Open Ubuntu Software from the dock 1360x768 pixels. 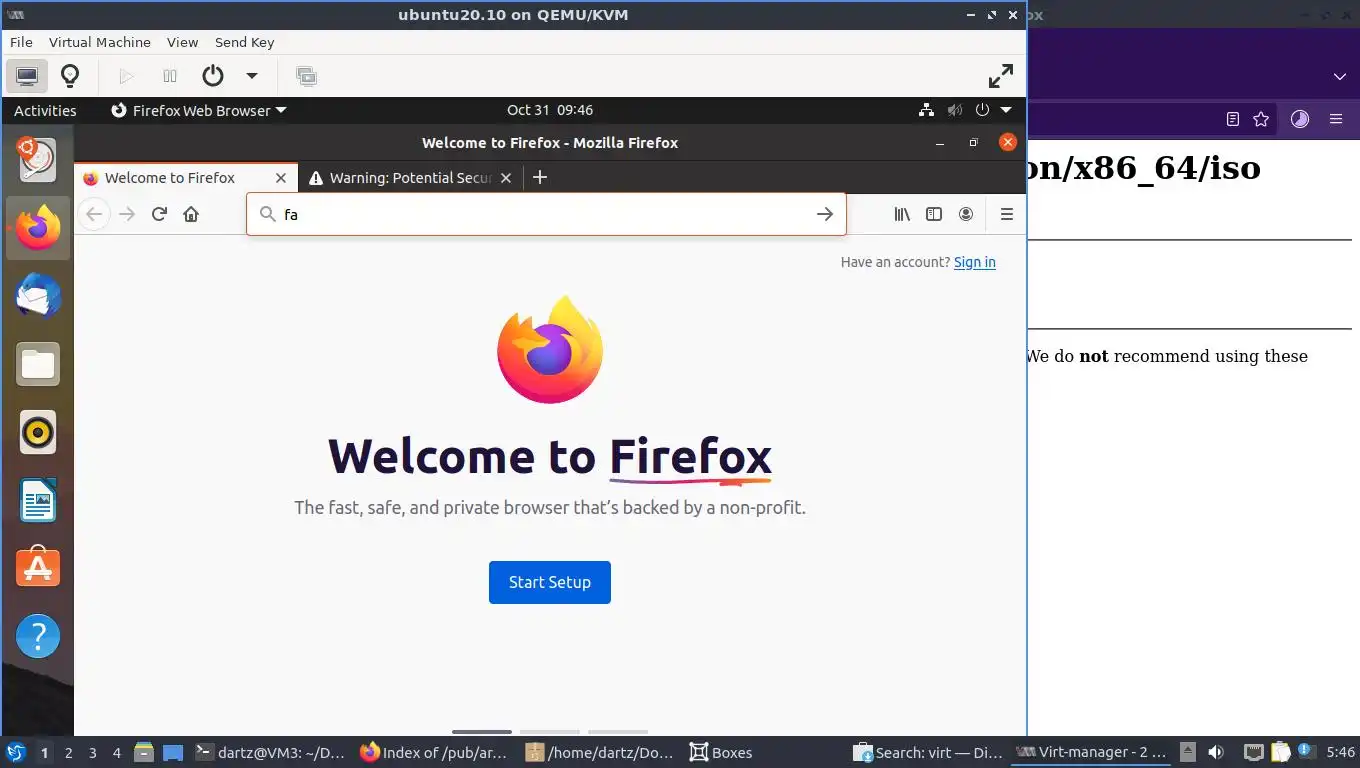38,568
